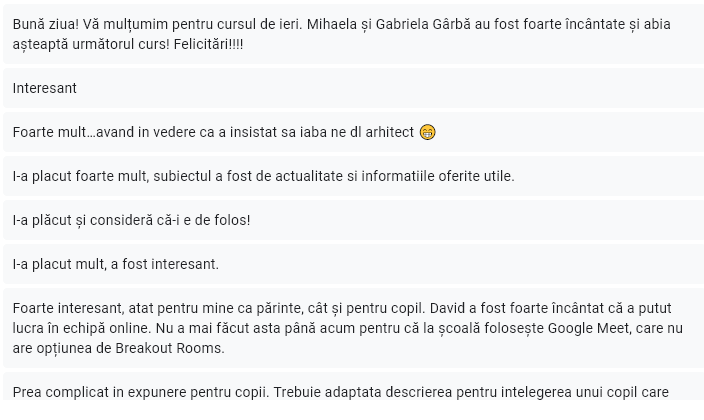The image size is (704, 420).
Task: Click 'lucra în echipă online' text
Action: [82, 328]
